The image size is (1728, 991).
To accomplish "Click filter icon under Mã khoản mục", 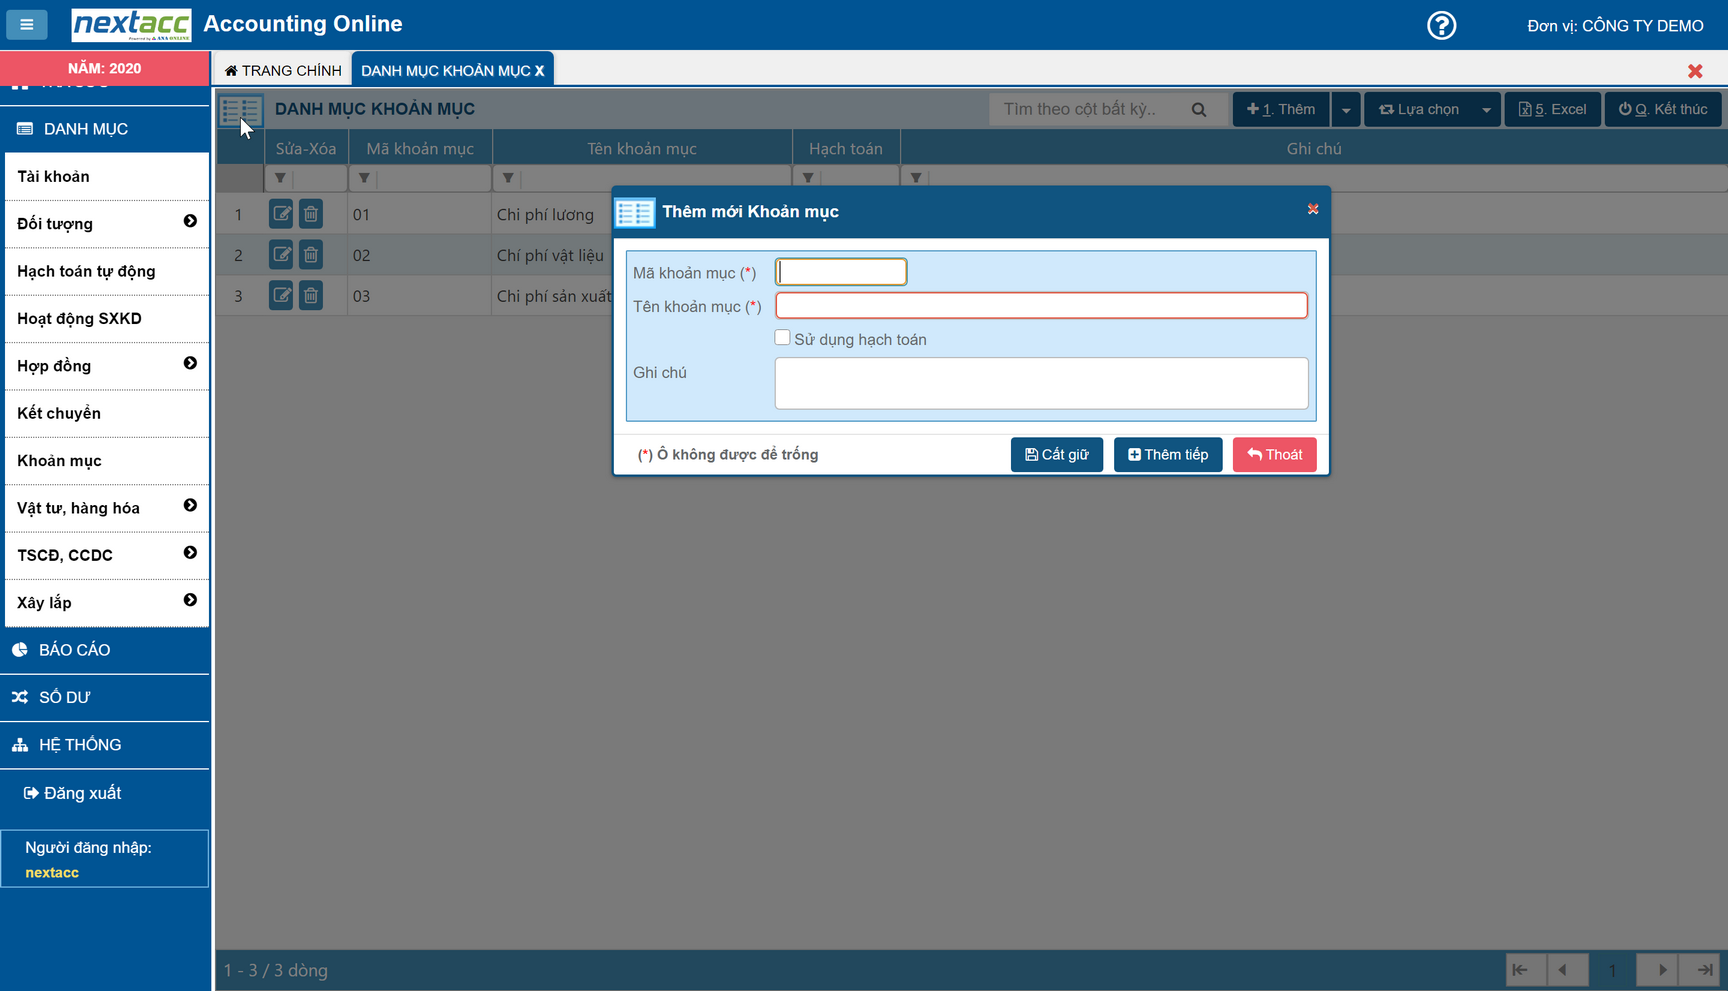I will (x=364, y=179).
